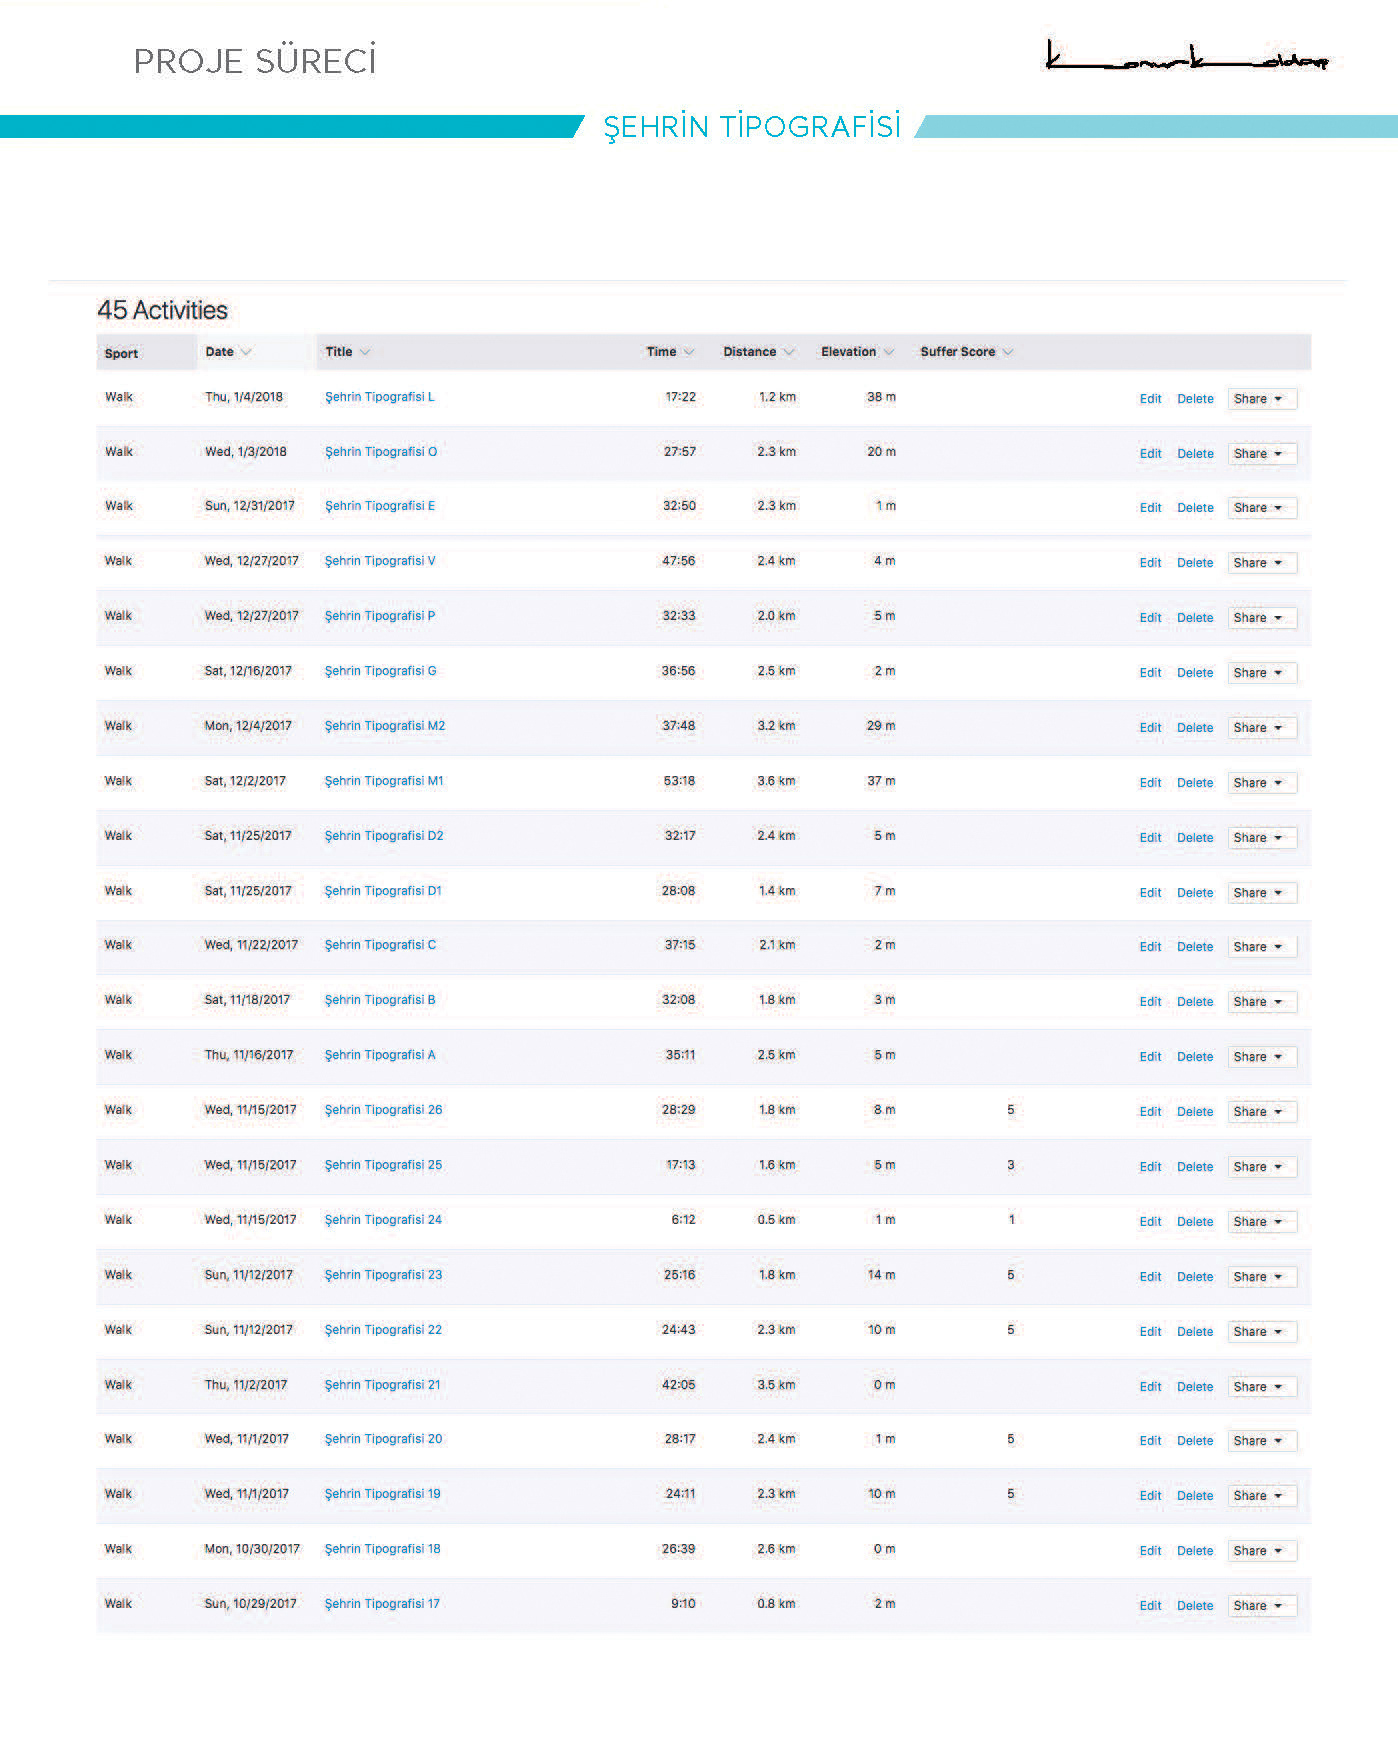This screenshot has height=1760, width=1398.
Task: Delete the Şehrin Tipografisi E activity
Action: pyautogui.click(x=1195, y=508)
